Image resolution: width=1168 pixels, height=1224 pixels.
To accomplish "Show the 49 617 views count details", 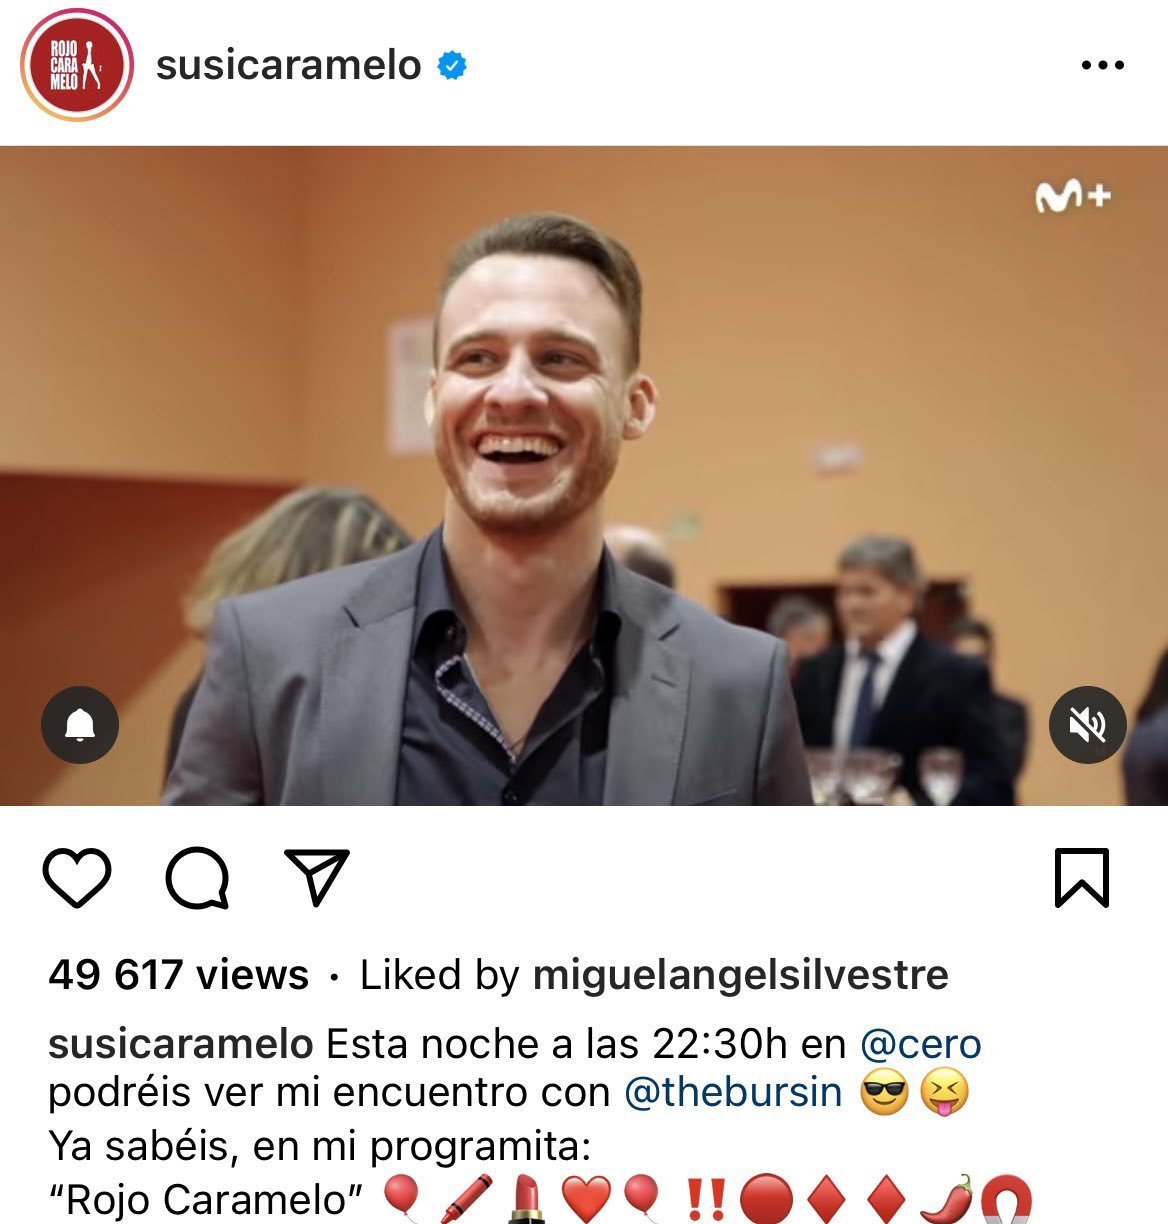I will [179, 974].
